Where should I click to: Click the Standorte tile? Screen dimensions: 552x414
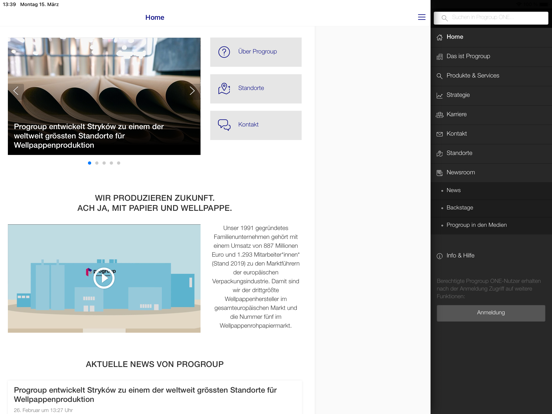coord(256,89)
